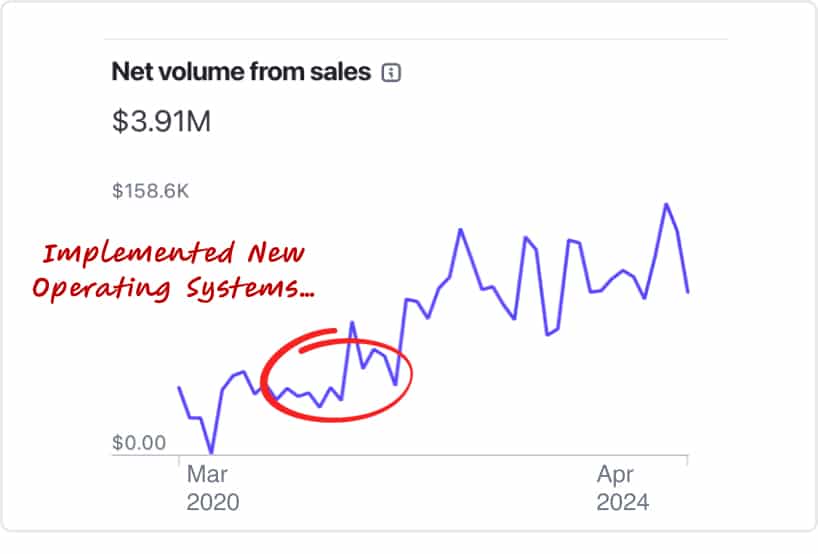Click the highest peak of the line chart
Screen dimensions: 818x554
[666, 204]
